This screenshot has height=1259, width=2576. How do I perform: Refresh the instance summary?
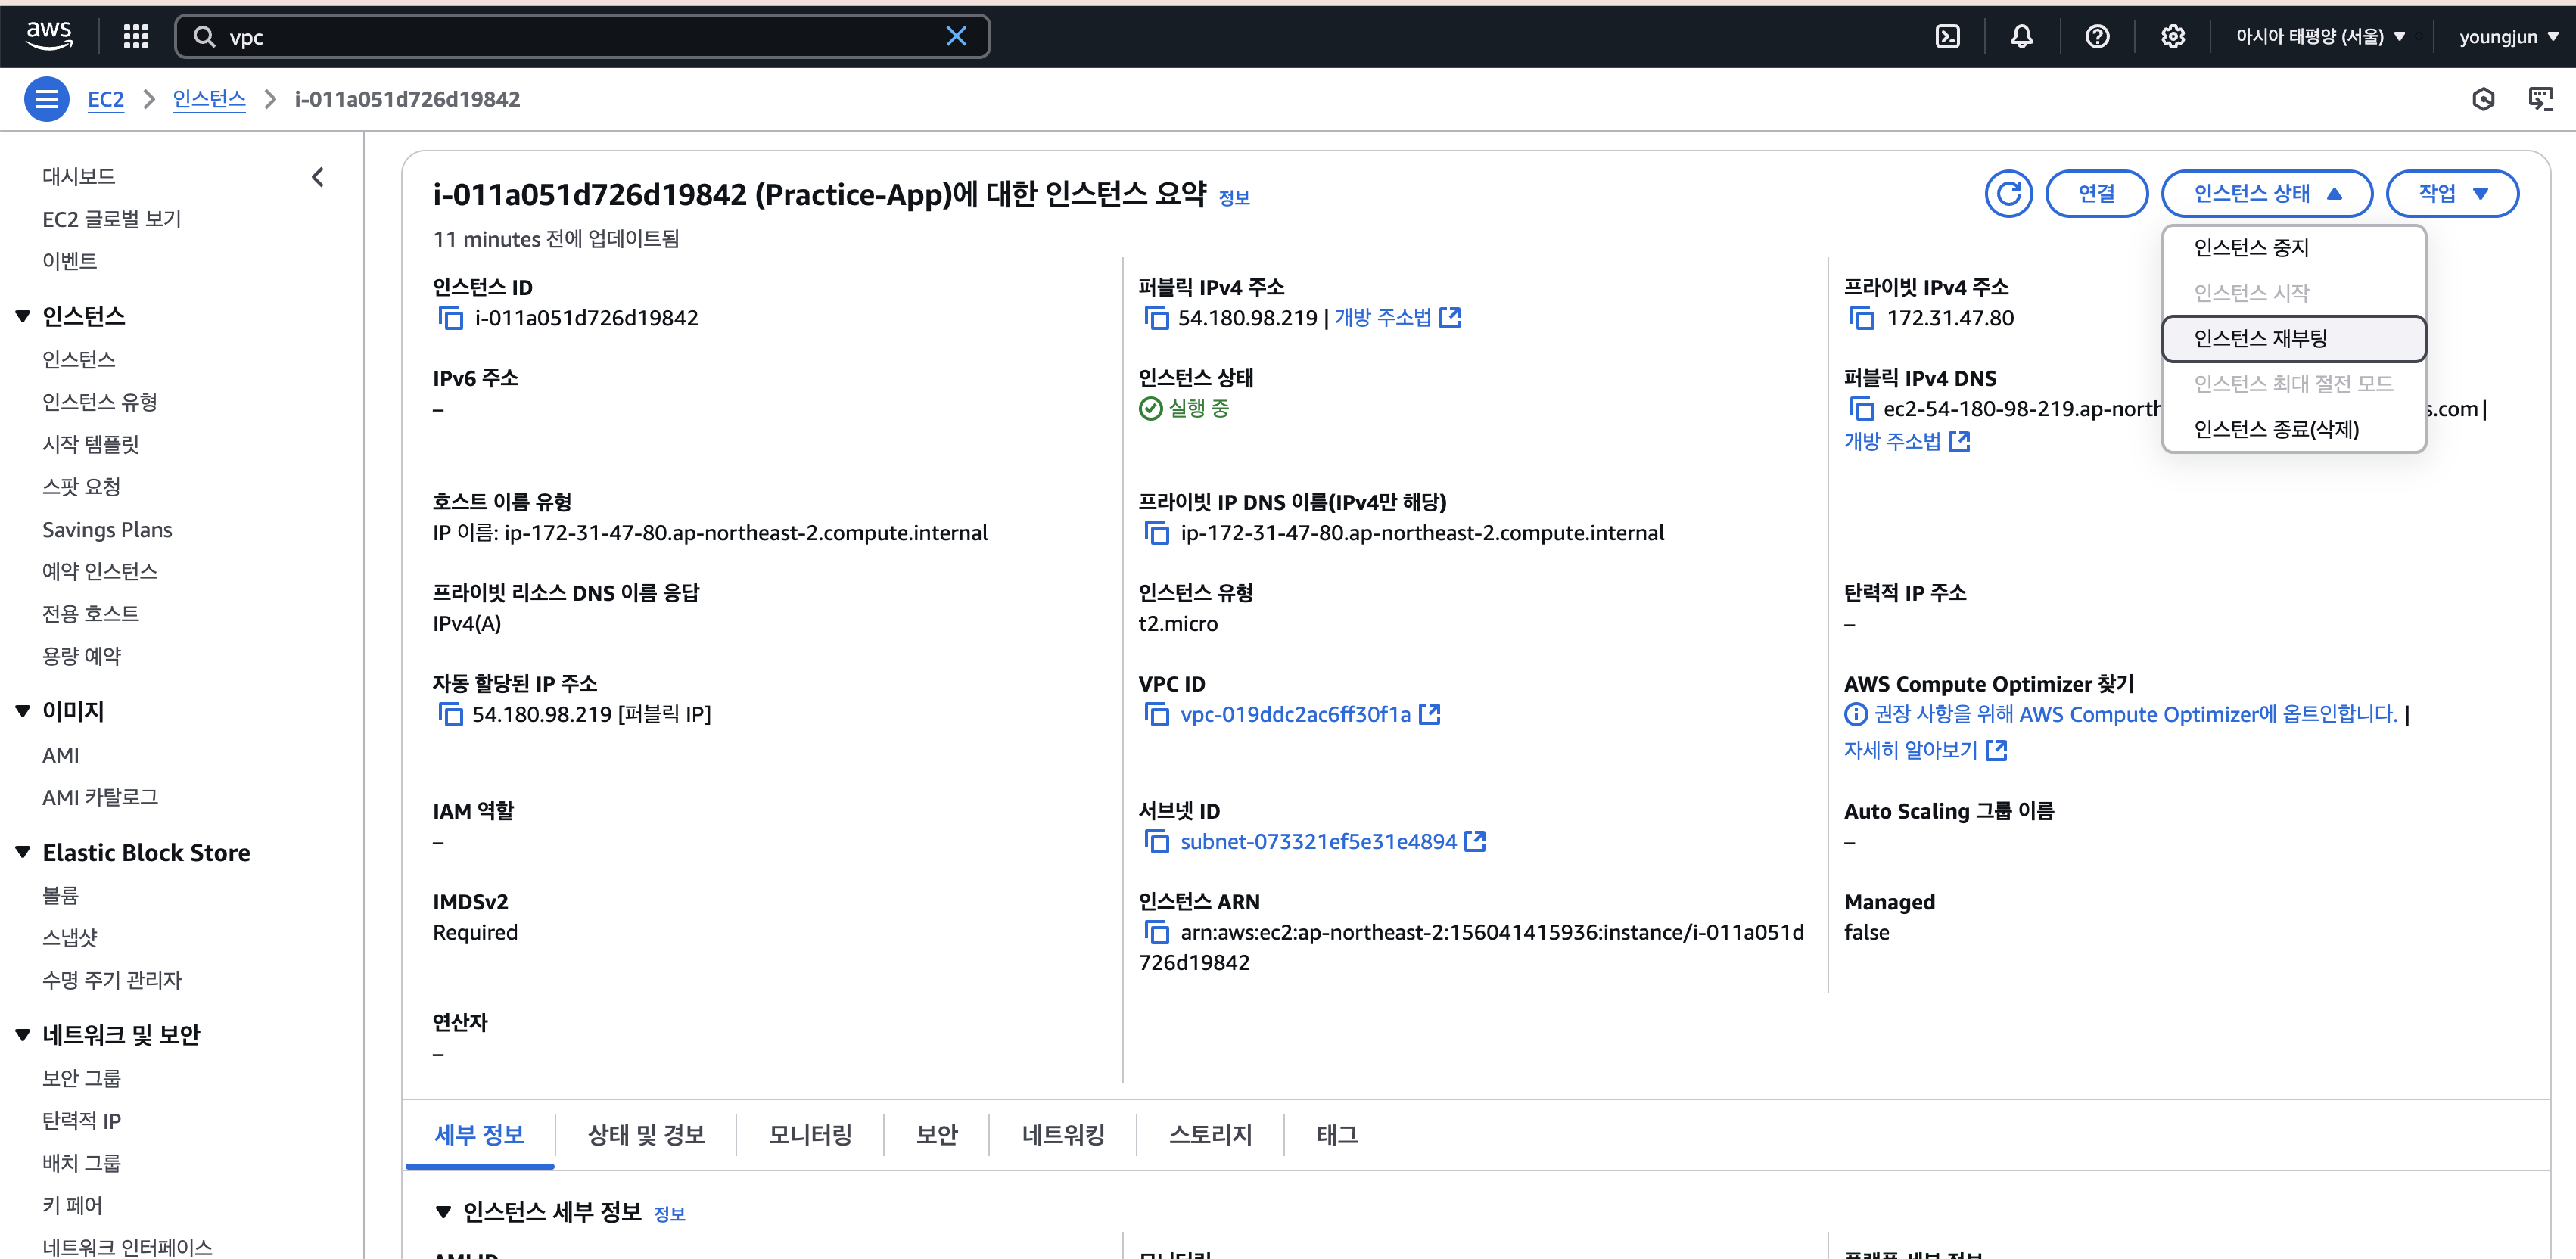point(2008,193)
